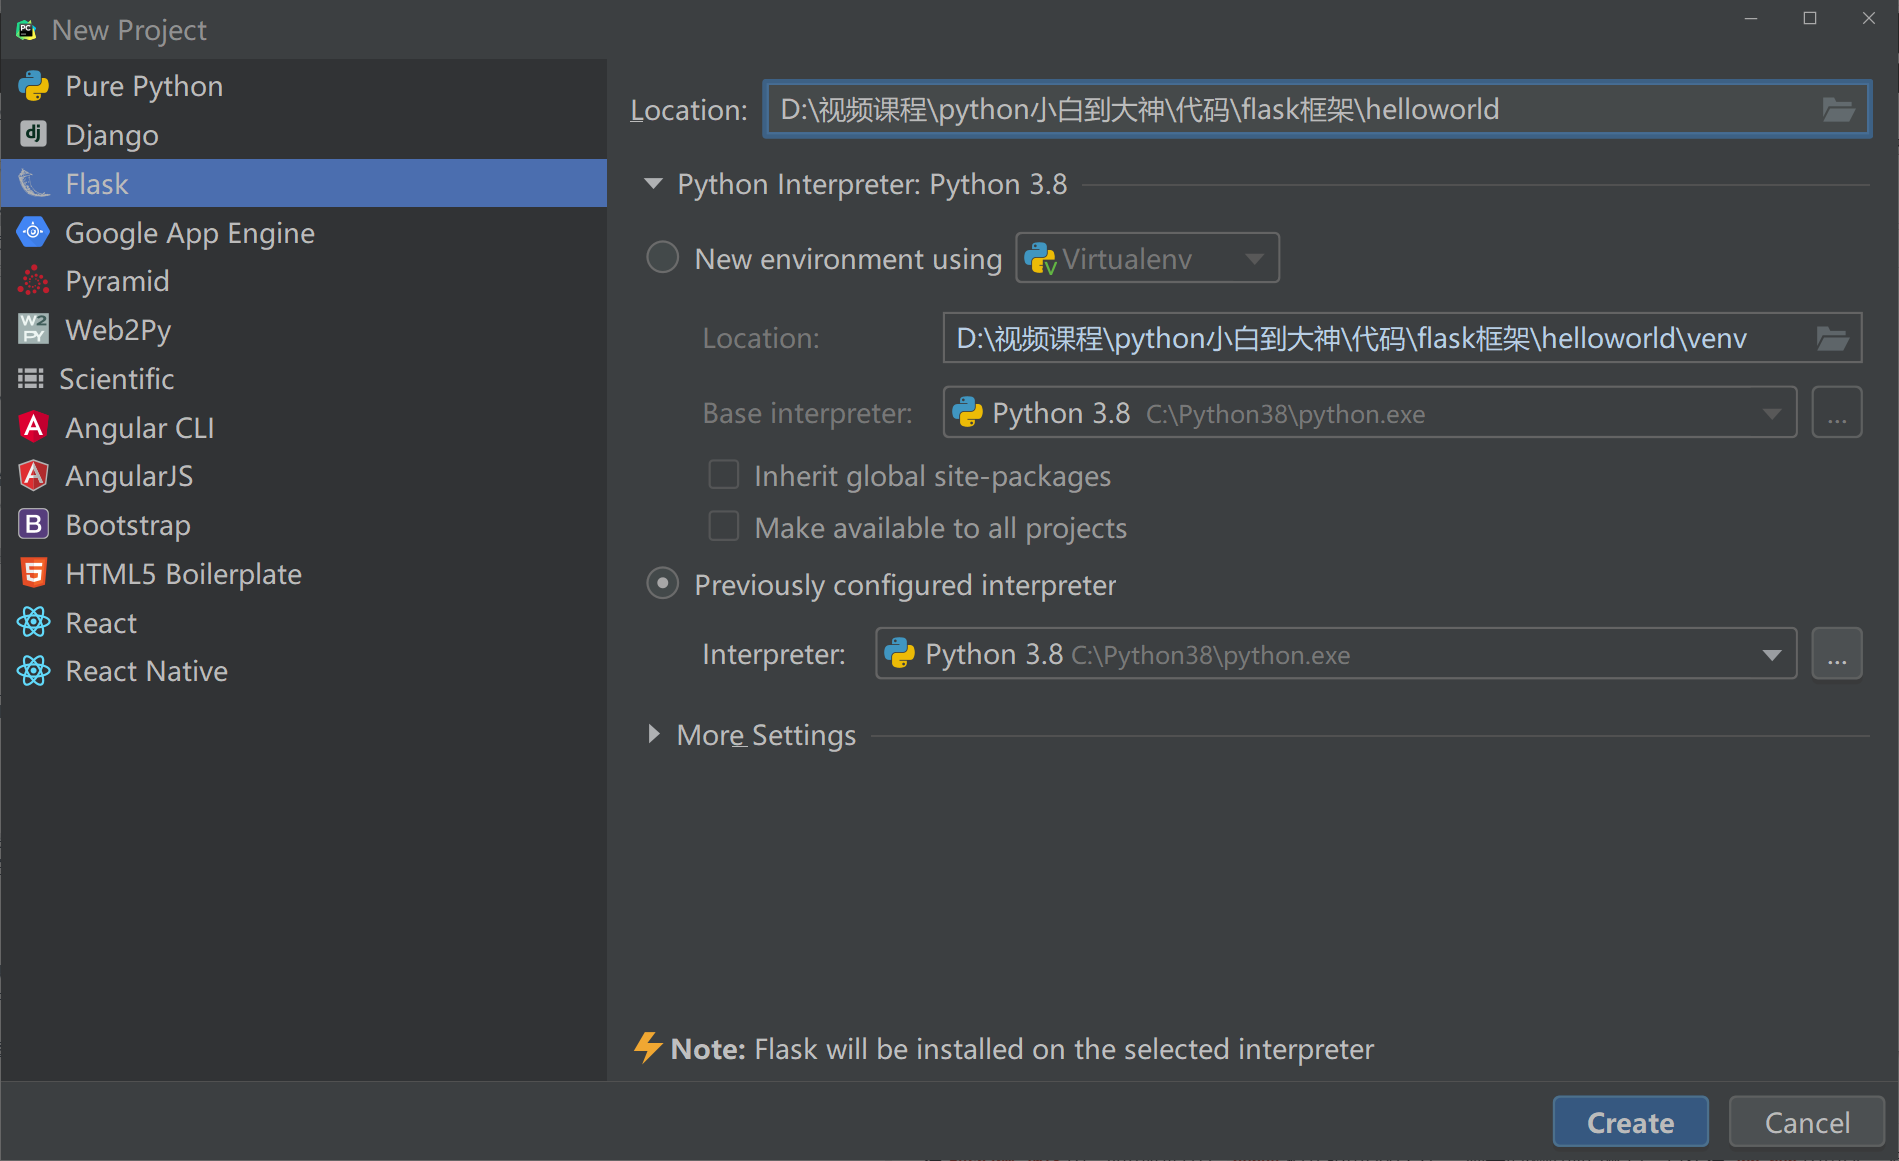Click the Pyramid framework icon
This screenshot has width=1899, height=1161.
click(33, 281)
